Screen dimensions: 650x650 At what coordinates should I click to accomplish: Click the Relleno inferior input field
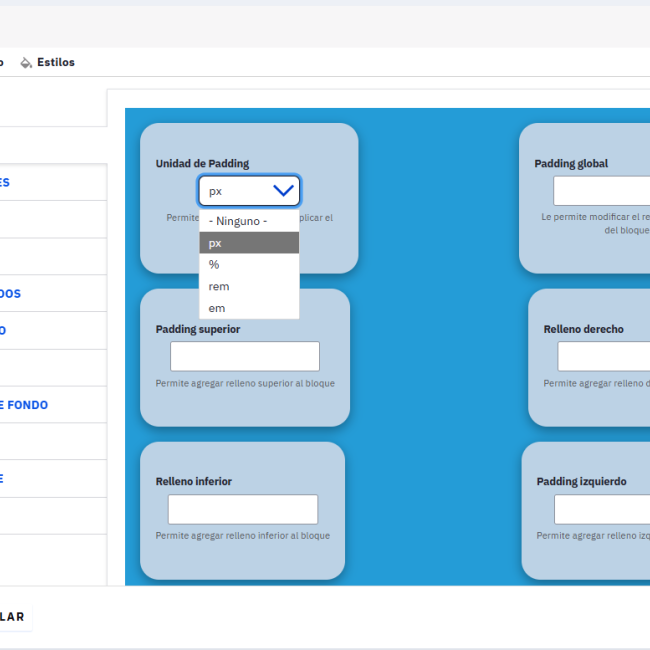tap(243, 509)
